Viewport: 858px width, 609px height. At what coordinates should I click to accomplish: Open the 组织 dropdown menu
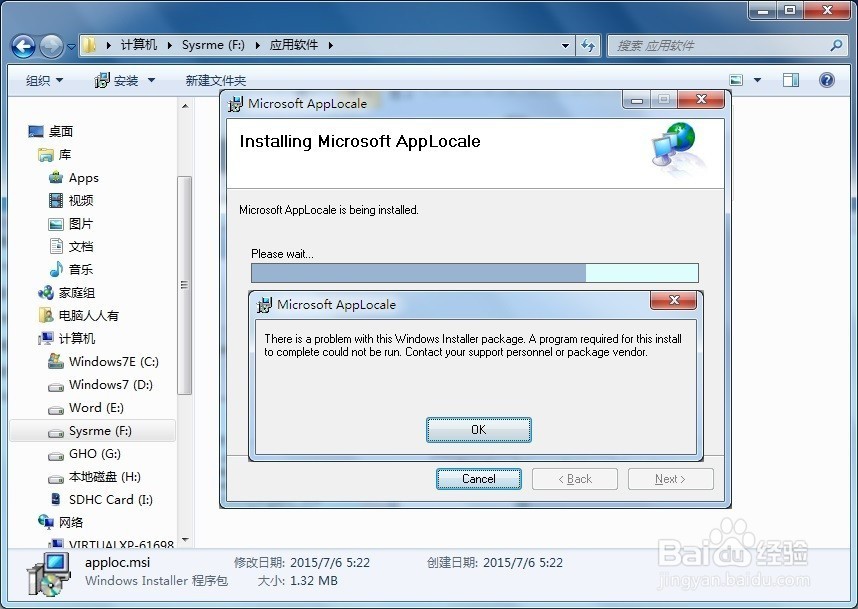44,81
